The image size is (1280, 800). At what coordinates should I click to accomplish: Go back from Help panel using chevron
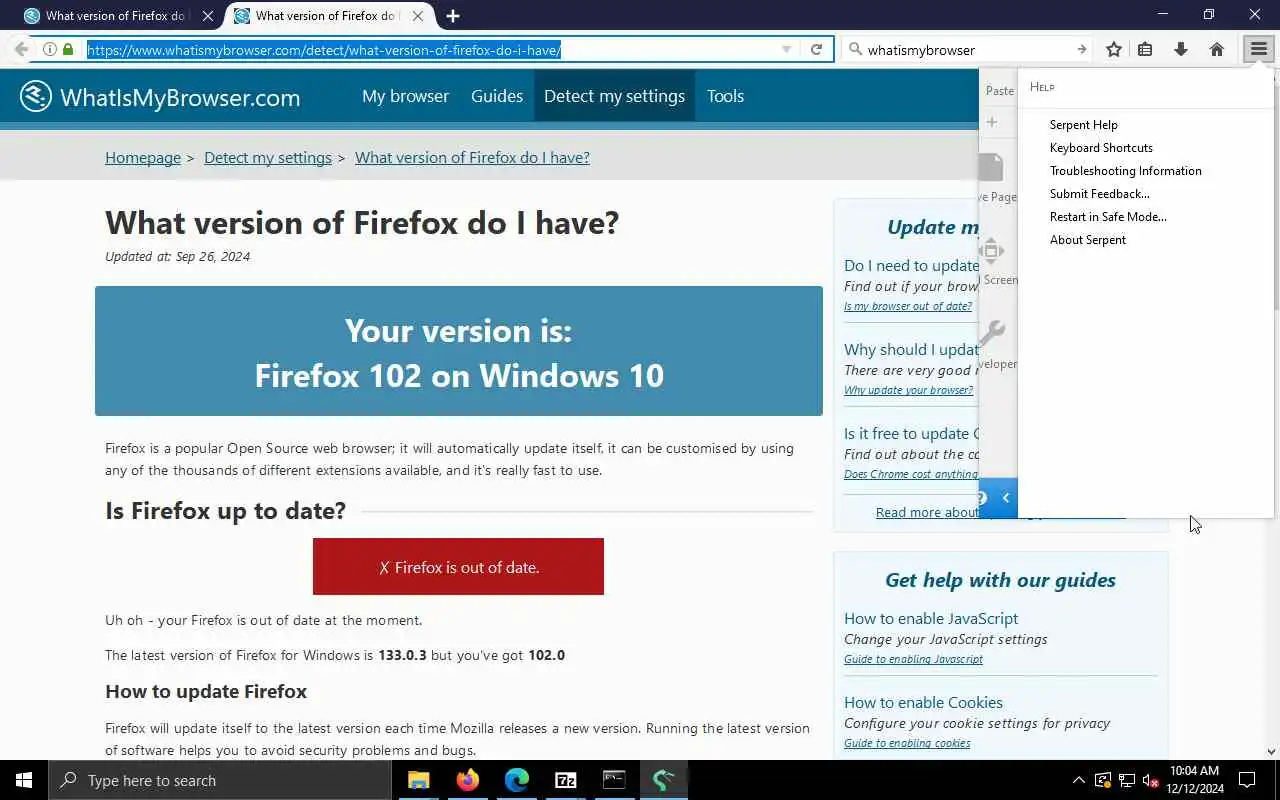pos(1006,497)
